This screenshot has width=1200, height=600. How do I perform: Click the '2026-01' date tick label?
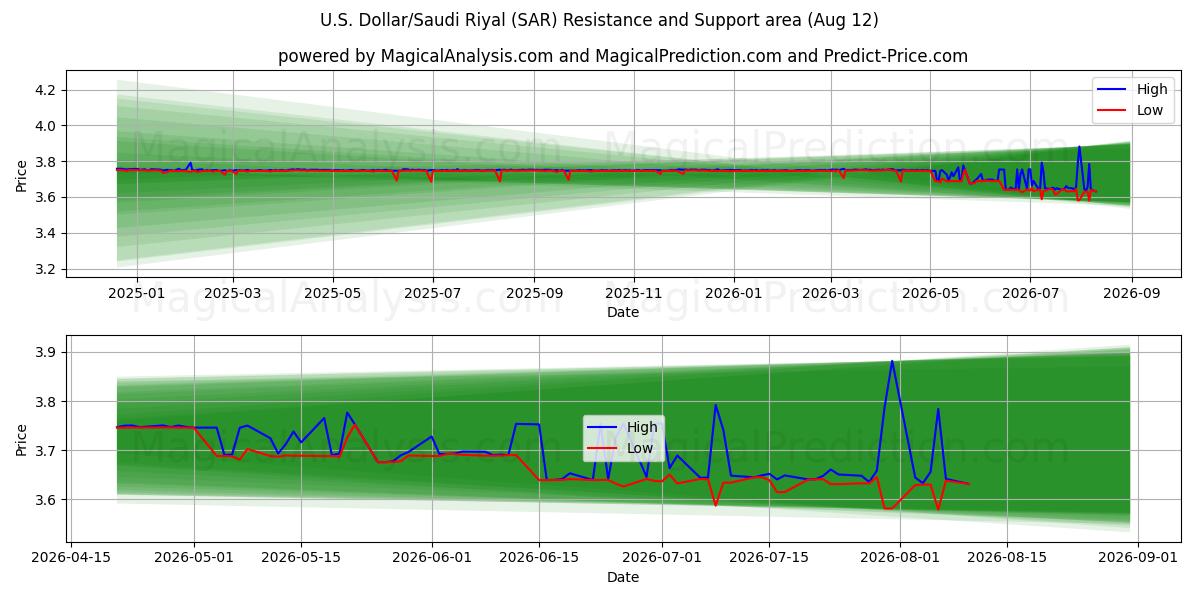(x=733, y=295)
